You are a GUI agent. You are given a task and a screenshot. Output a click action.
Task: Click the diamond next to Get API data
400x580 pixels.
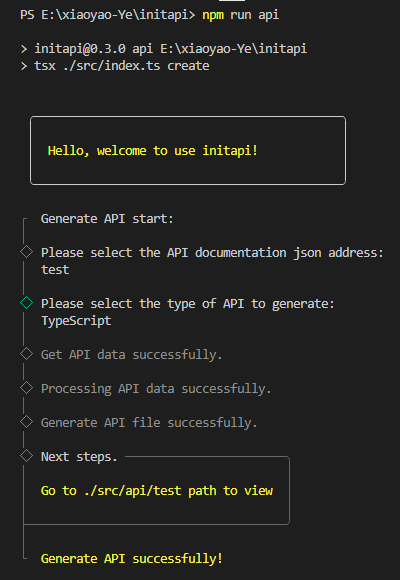pos(27,354)
